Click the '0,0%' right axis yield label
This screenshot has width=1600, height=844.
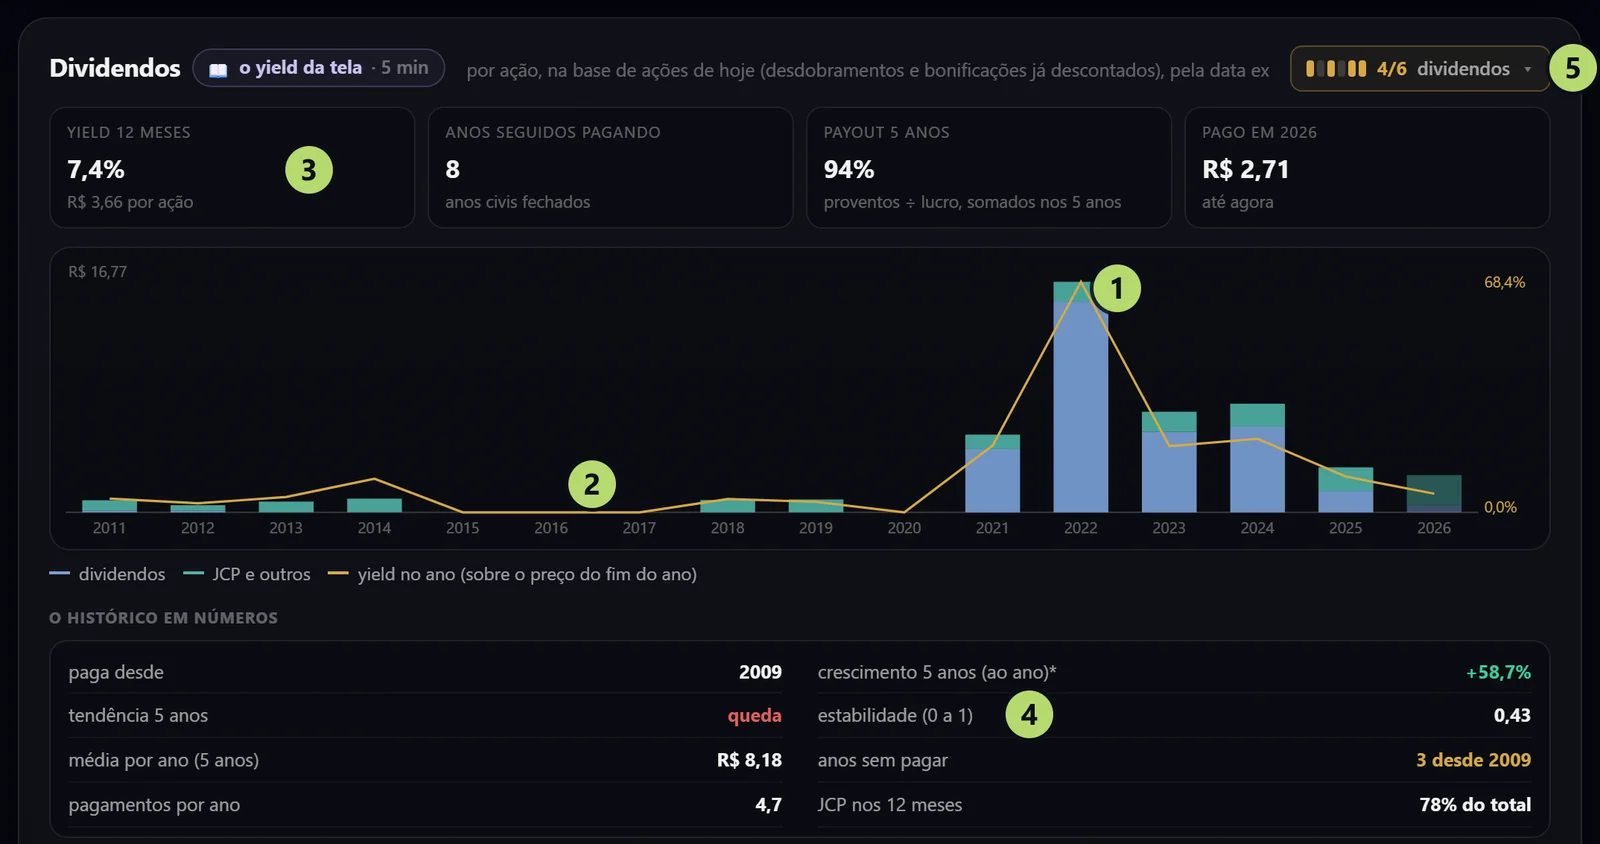coord(1500,508)
